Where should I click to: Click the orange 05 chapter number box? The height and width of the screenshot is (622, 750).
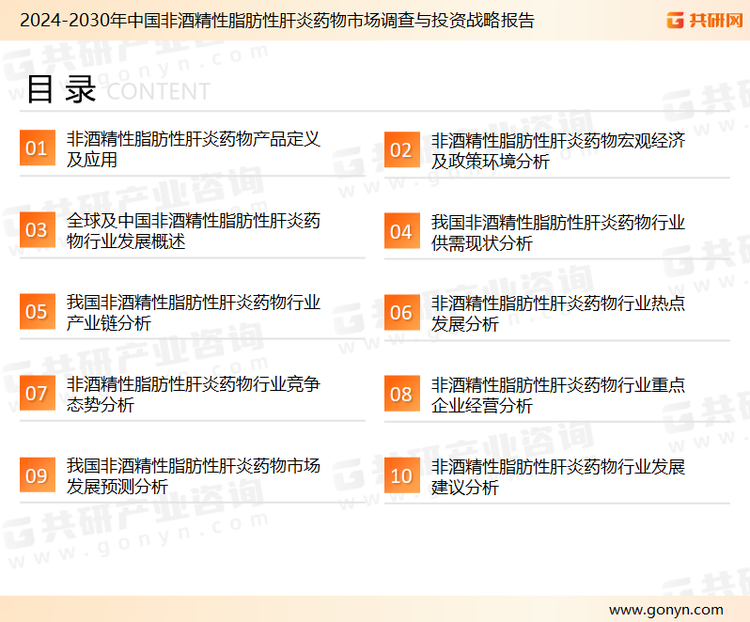click(x=37, y=311)
